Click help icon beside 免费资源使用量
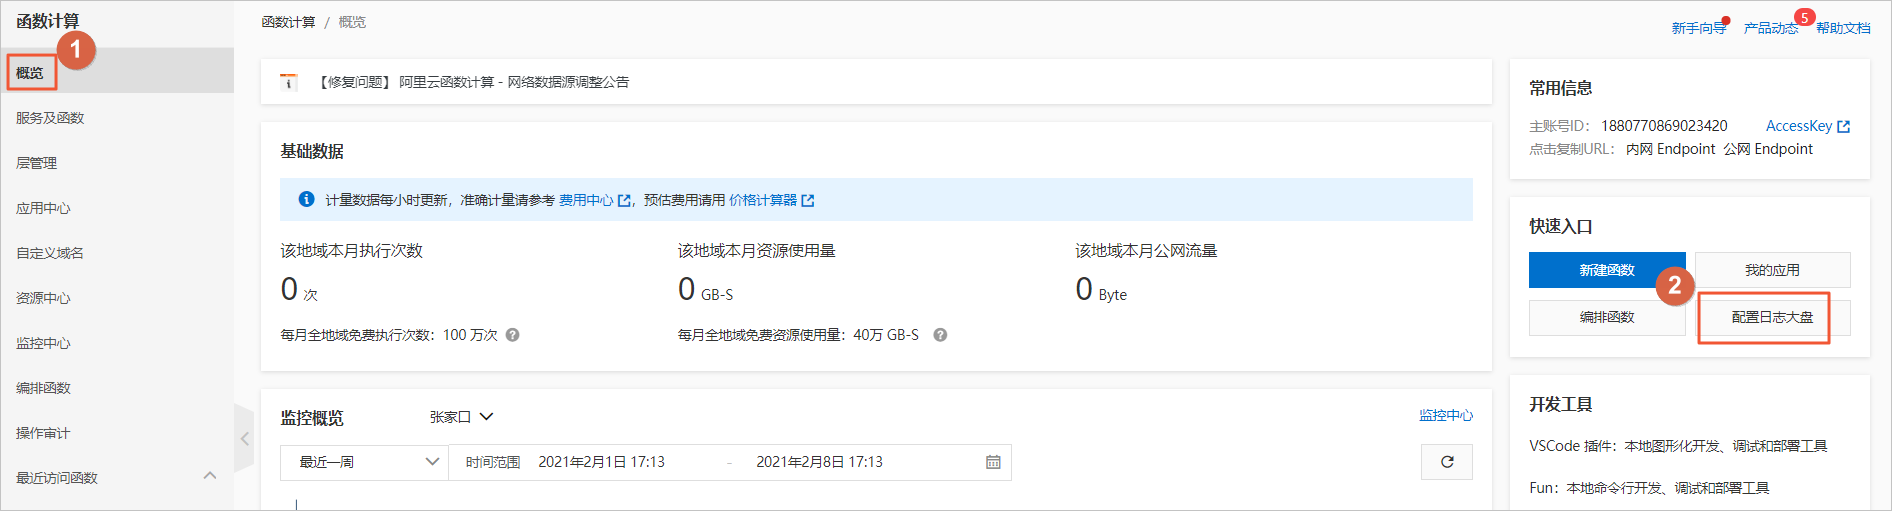 coord(940,335)
